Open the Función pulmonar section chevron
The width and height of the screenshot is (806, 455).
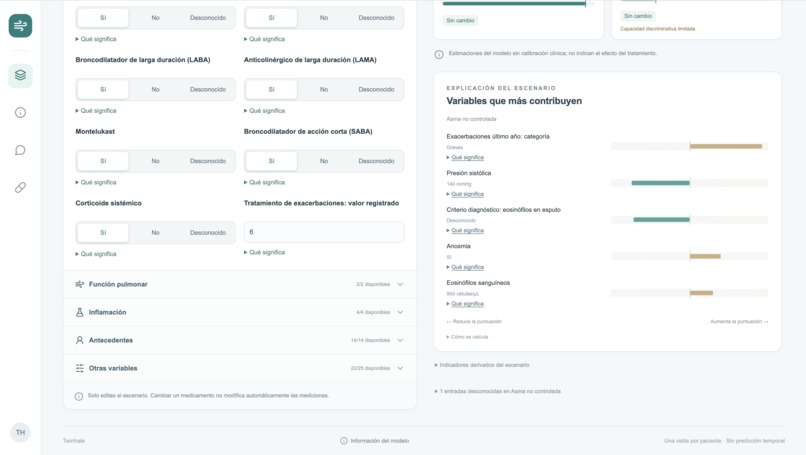click(x=400, y=284)
